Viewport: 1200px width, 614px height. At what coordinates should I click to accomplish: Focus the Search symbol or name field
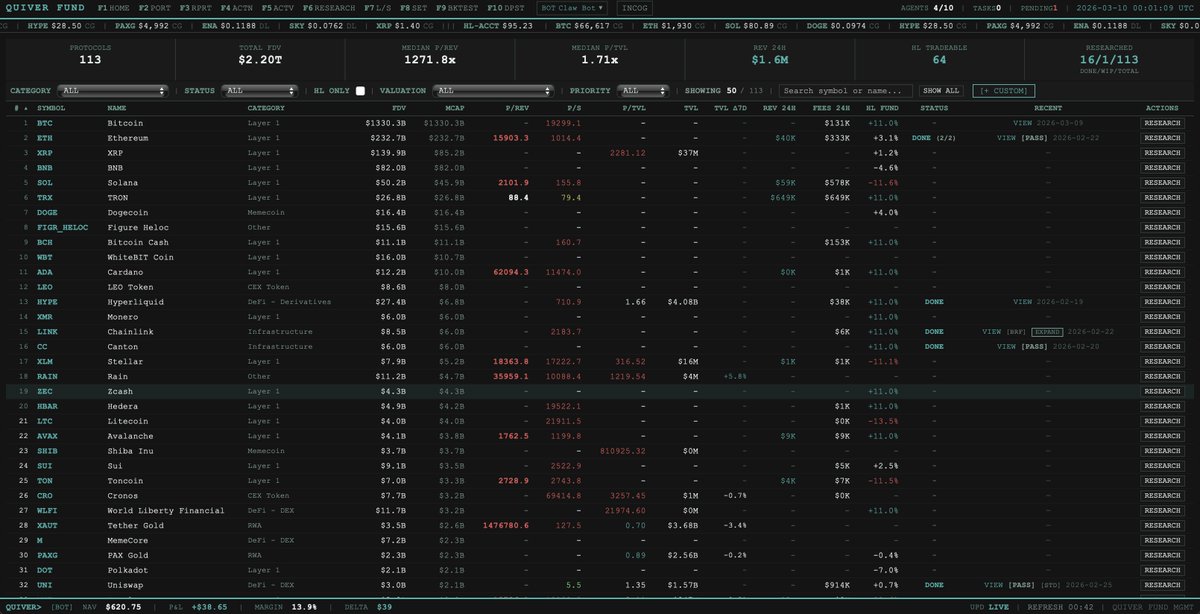point(846,90)
